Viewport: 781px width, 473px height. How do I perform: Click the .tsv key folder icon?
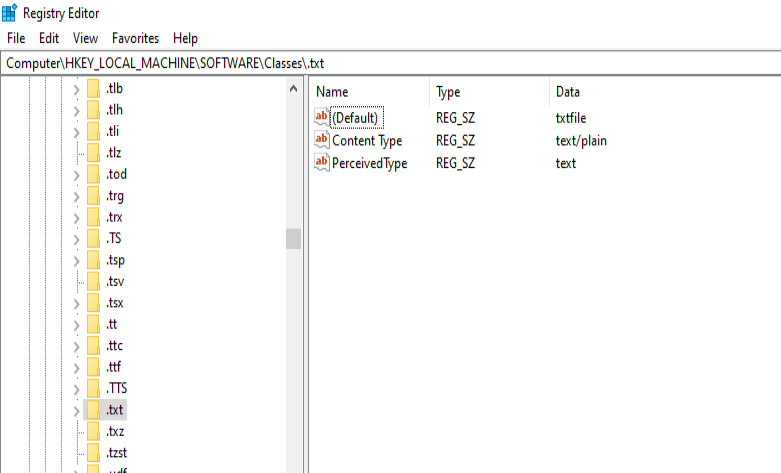coord(93,281)
